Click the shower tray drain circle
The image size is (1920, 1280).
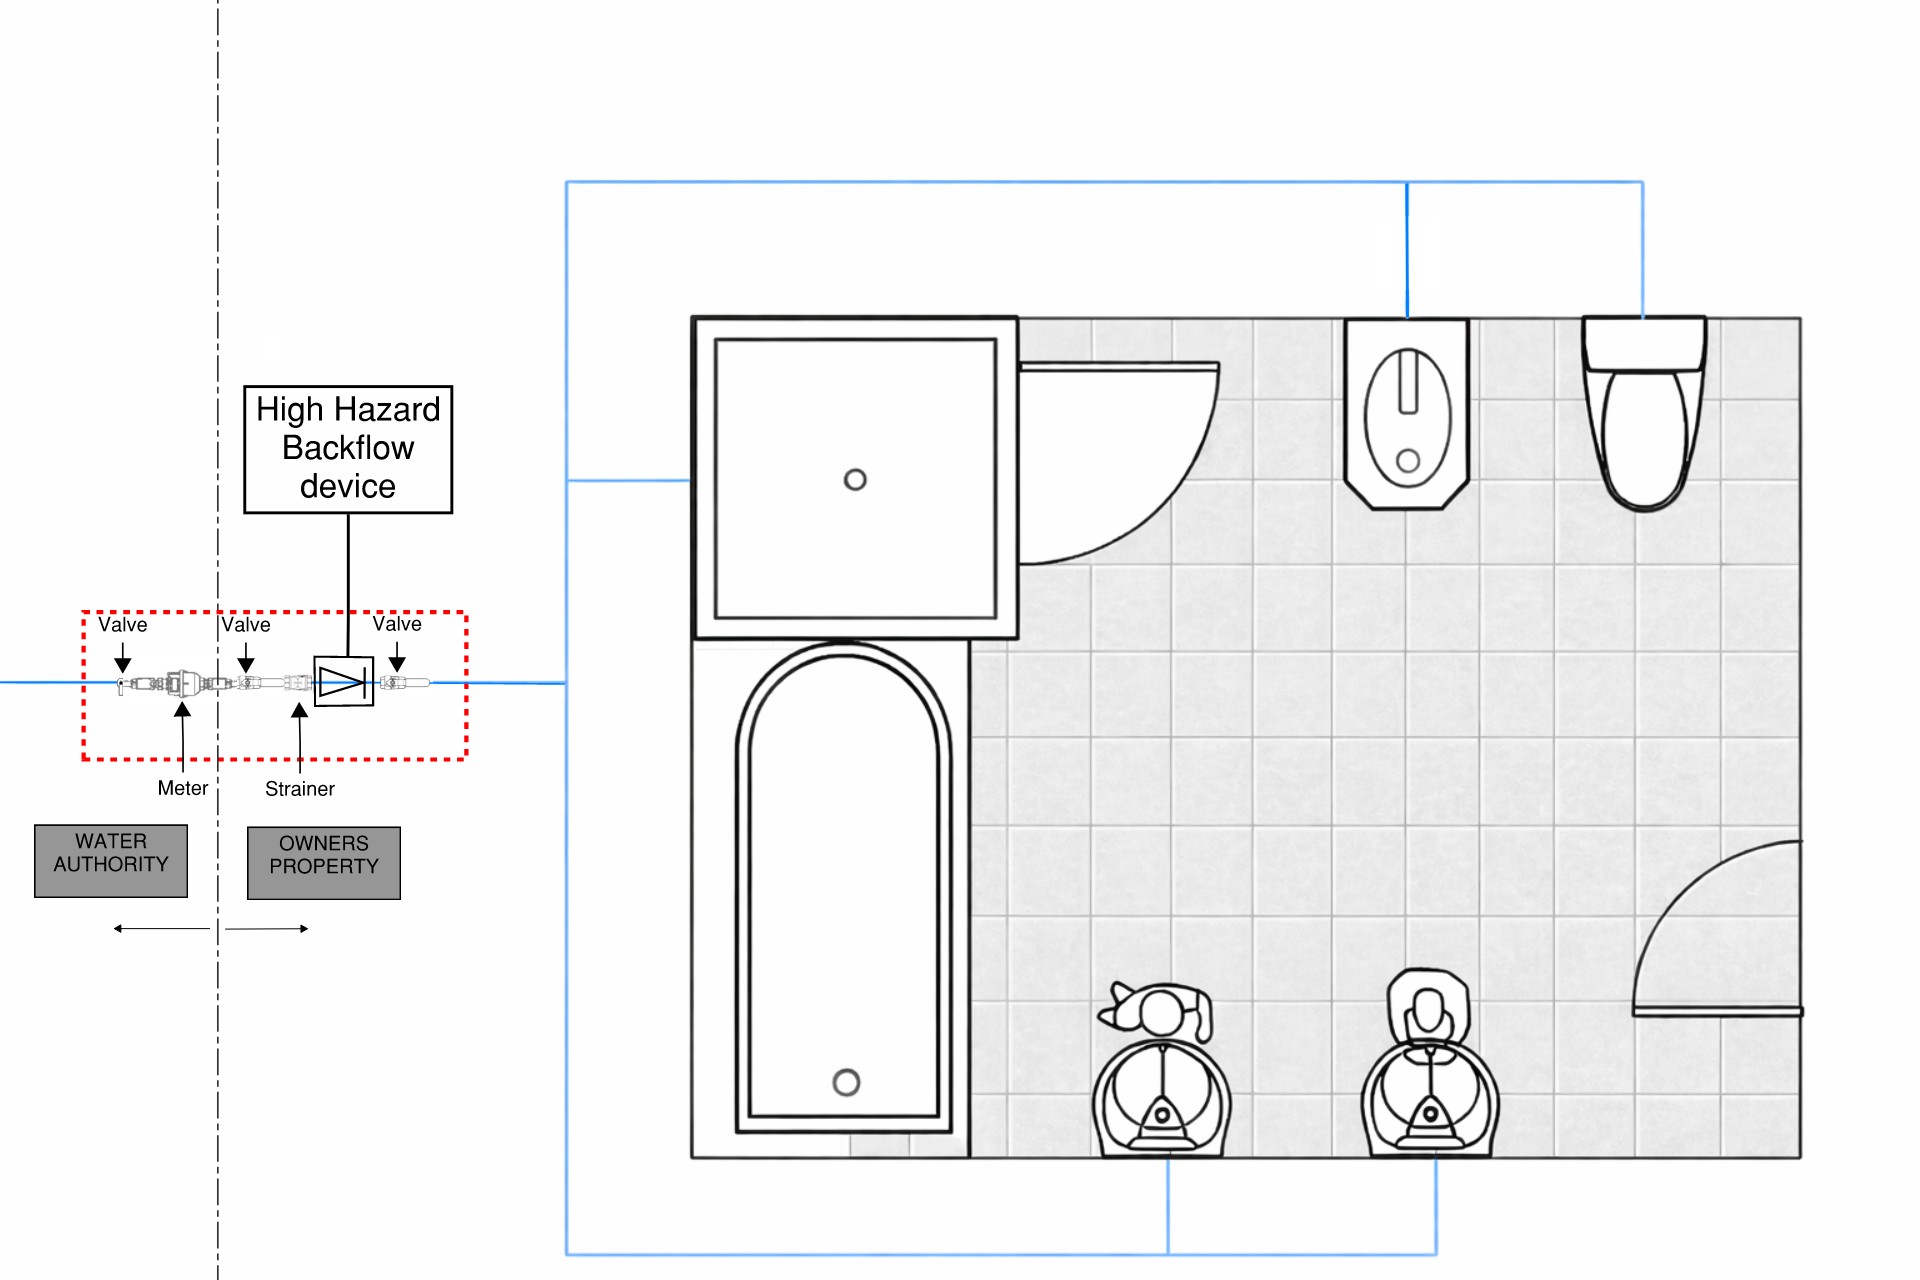pyautogui.click(x=855, y=480)
